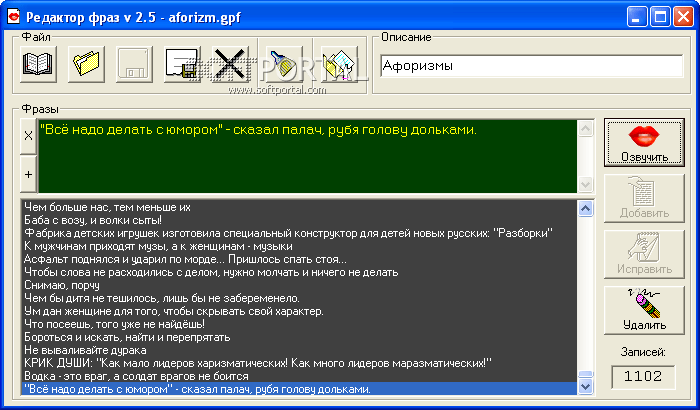Click the flashlight search icon
Screen dimensions: 700x410
pos(284,64)
